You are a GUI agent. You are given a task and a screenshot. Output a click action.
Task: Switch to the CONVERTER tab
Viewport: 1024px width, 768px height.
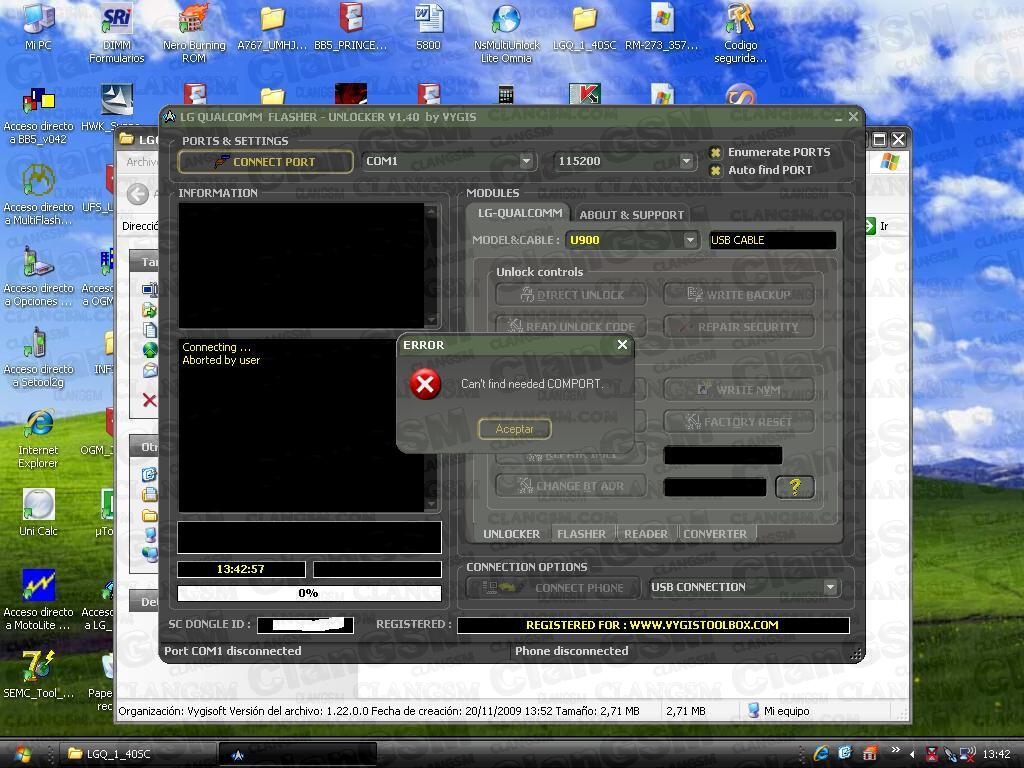[x=715, y=534]
